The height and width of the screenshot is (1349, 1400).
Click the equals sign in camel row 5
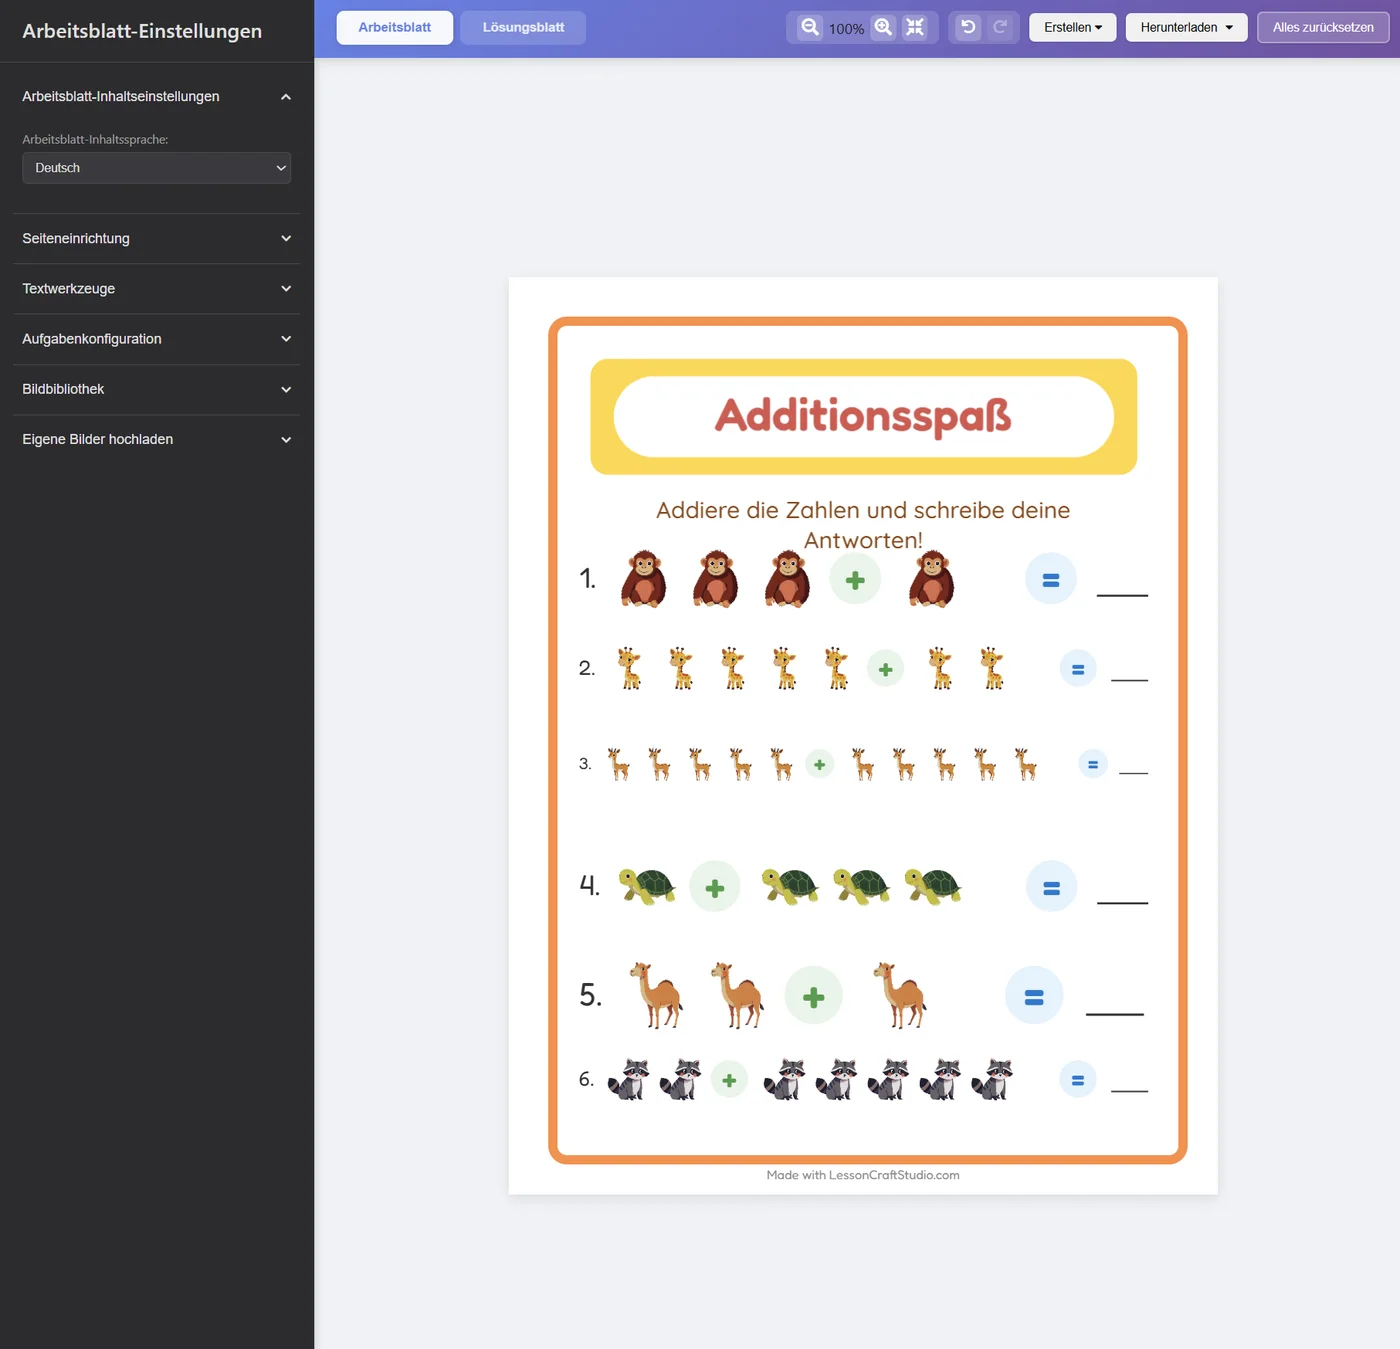(1034, 996)
